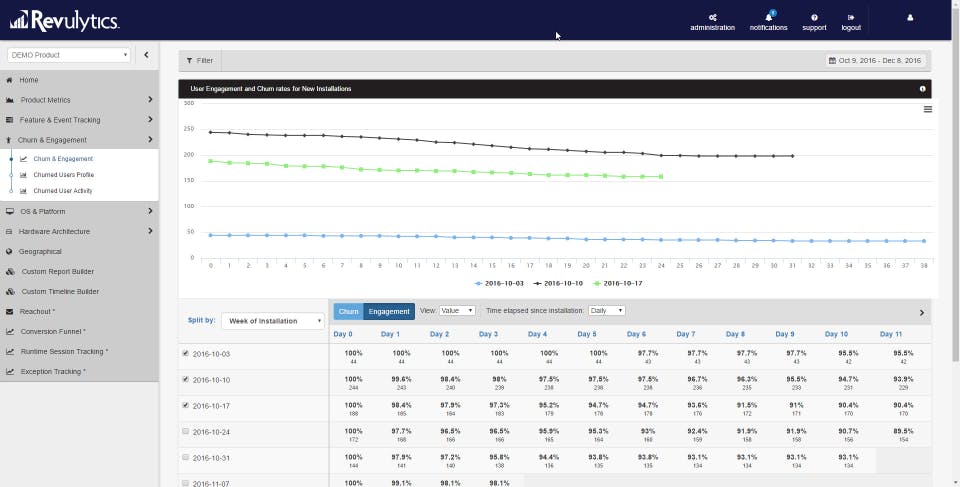Image resolution: width=960 pixels, height=487 pixels.
Task: Open the DEMO Product dropdown
Action: click(x=69, y=55)
